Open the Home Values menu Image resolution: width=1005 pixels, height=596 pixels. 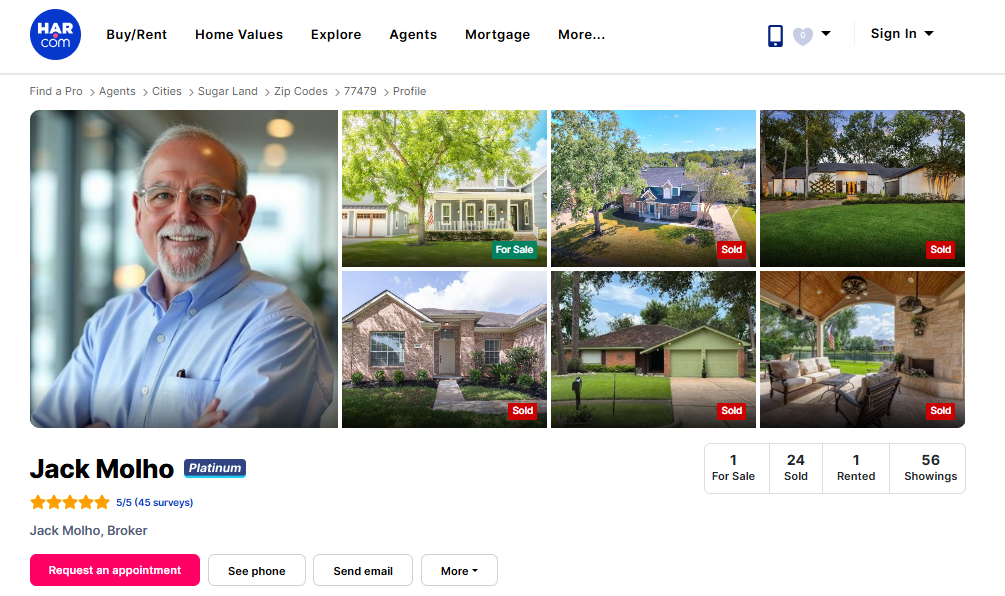tap(239, 35)
